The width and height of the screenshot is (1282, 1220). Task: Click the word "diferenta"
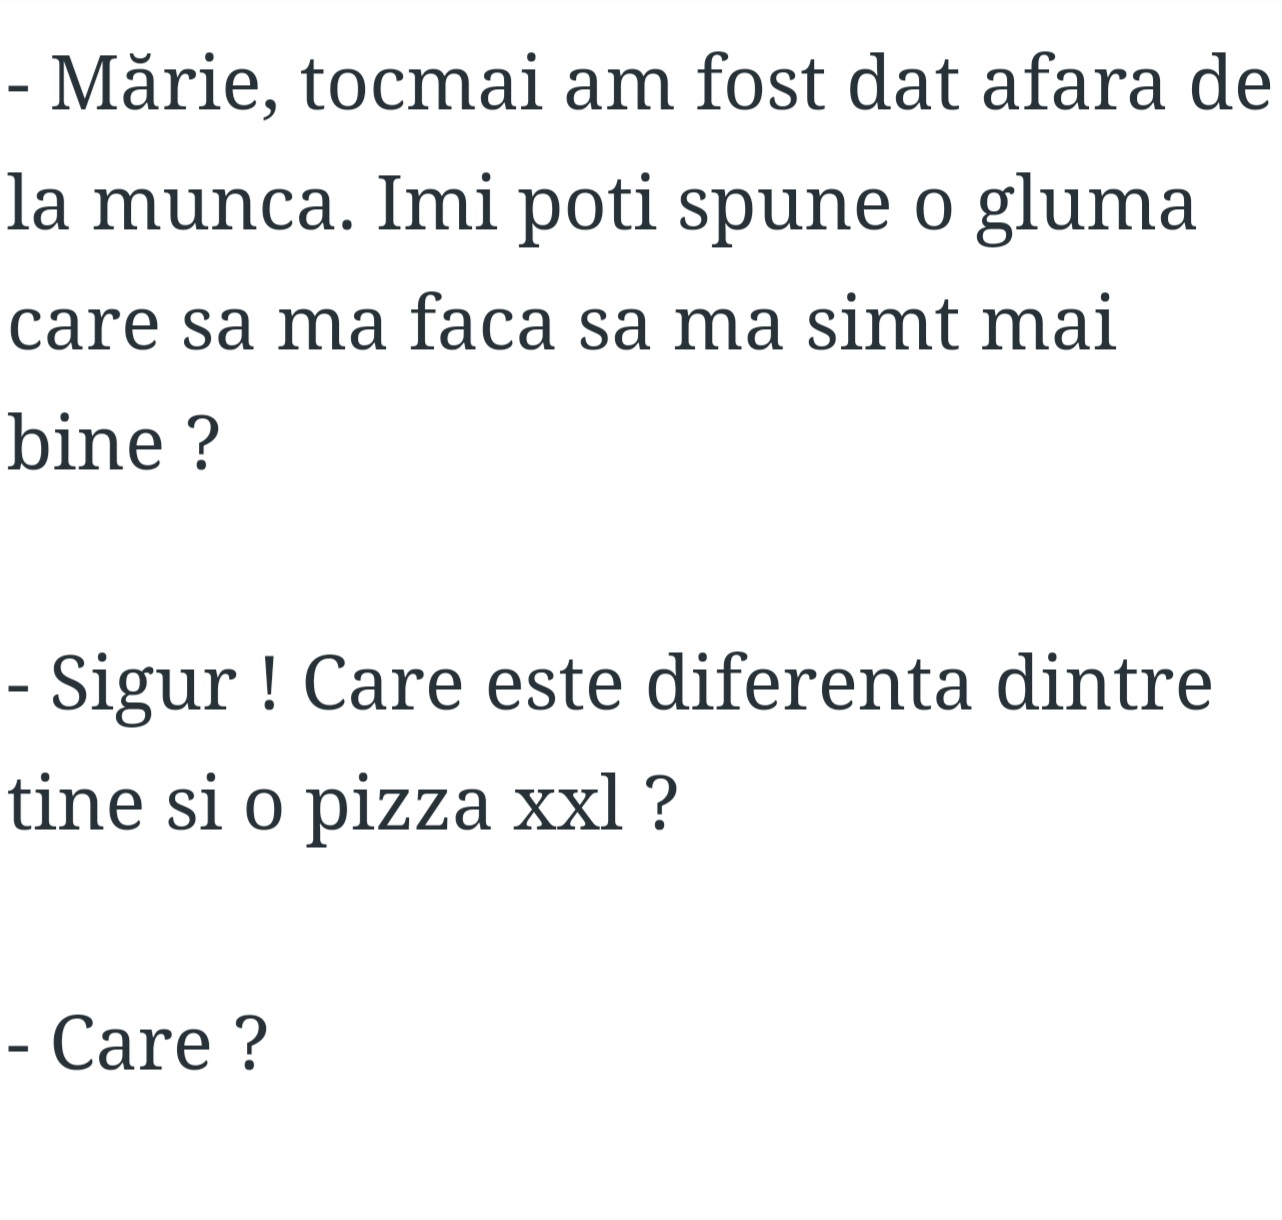pyautogui.click(x=809, y=685)
